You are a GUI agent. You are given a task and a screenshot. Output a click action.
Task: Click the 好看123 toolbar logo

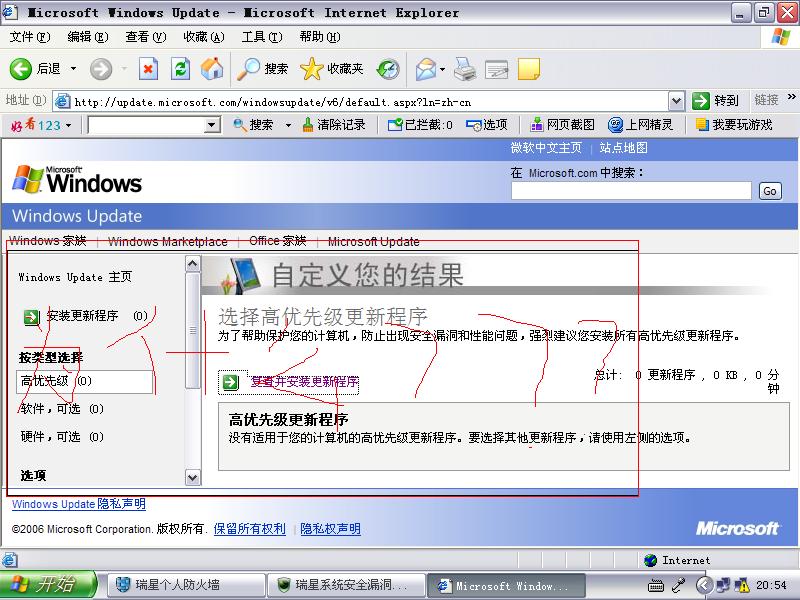[x=36, y=124]
